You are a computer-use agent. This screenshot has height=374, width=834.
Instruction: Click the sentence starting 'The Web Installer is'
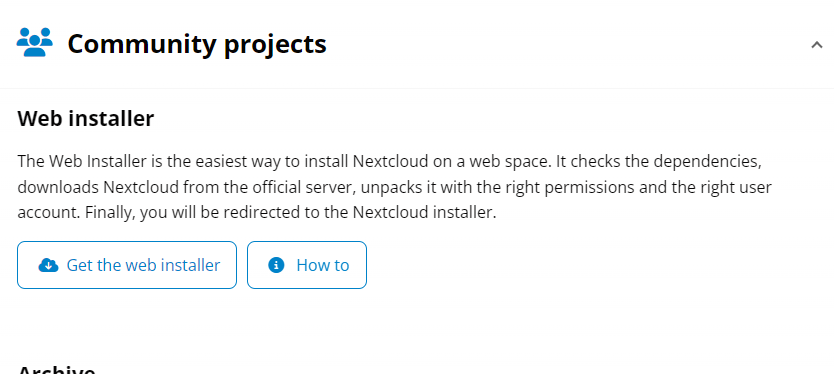[x=285, y=161]
